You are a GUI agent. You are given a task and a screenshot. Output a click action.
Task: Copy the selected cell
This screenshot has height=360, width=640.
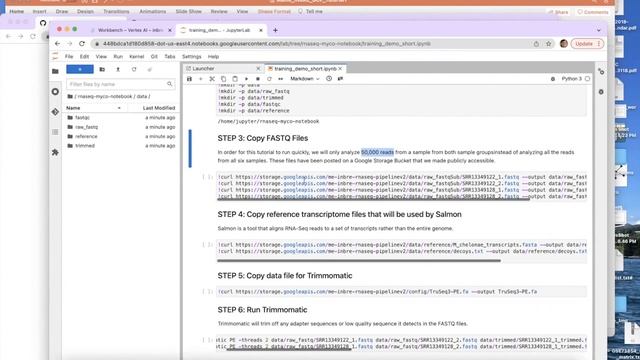coord(223,79)
